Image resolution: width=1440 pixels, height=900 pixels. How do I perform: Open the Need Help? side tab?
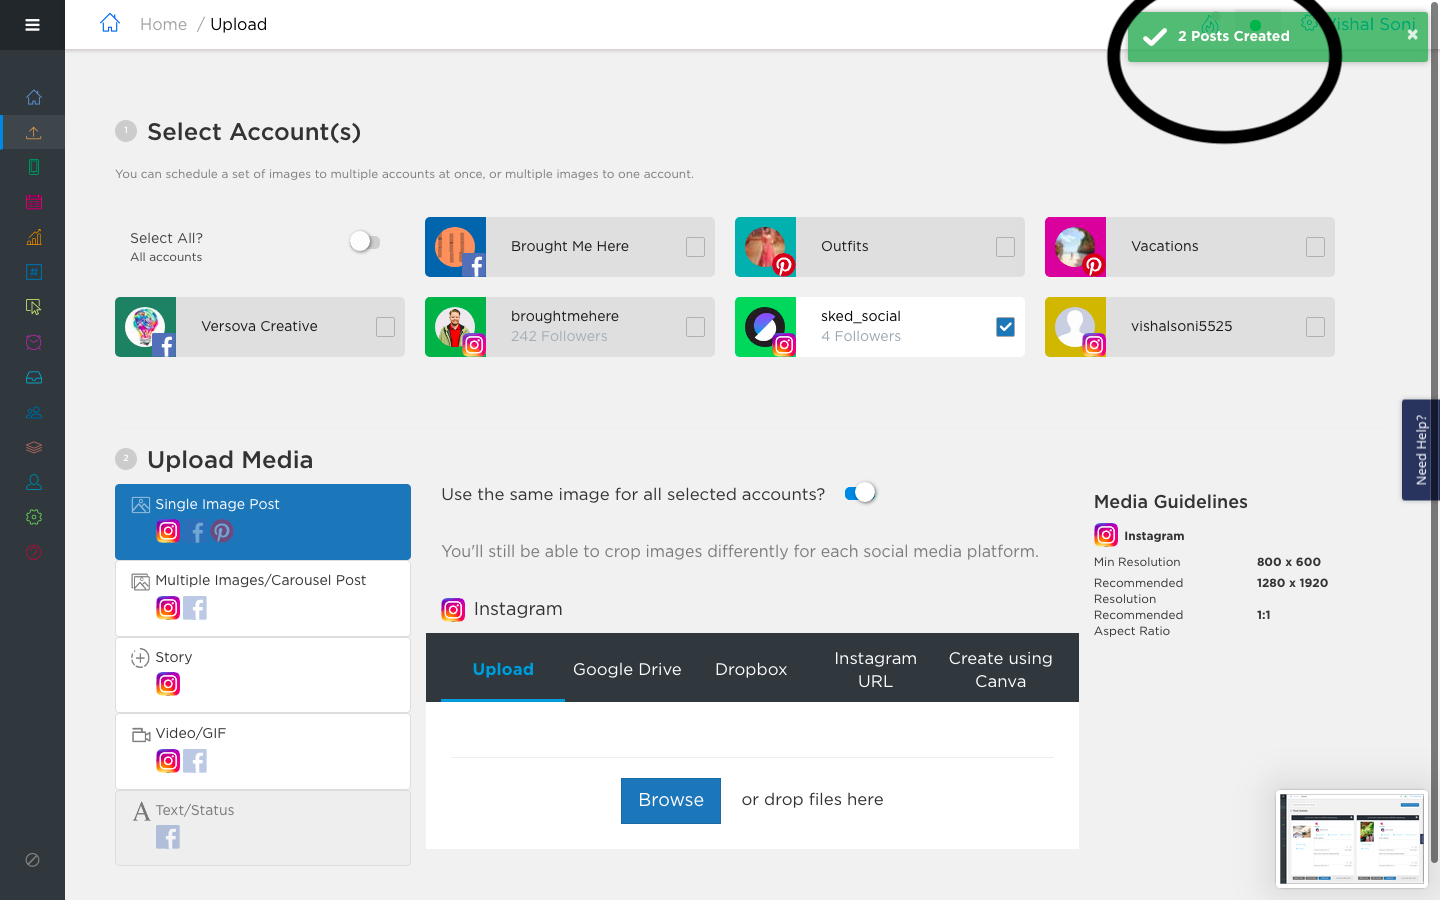(x=1421, y=450)
